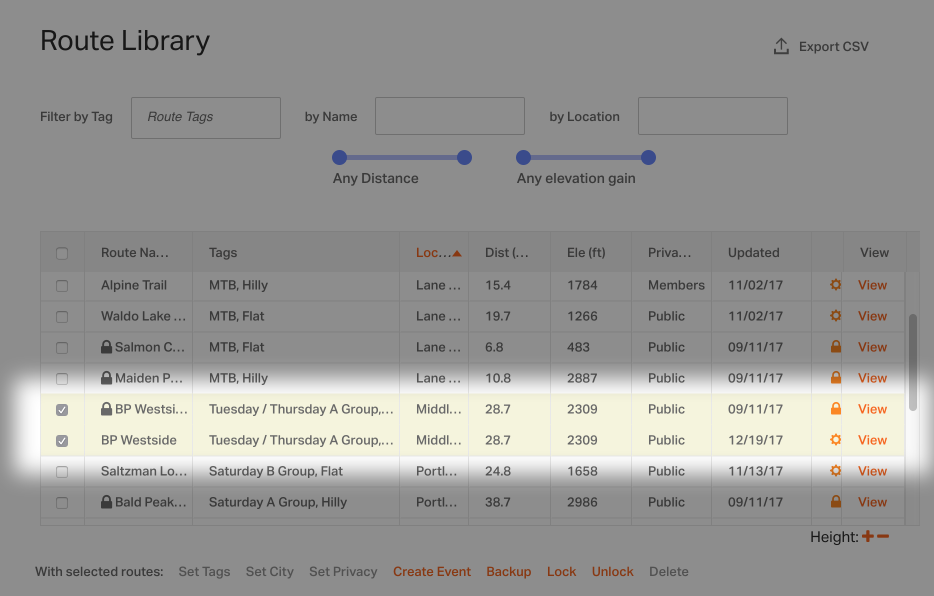
Task: Click Create Event for selected routes
Action: tap(432, 572)
